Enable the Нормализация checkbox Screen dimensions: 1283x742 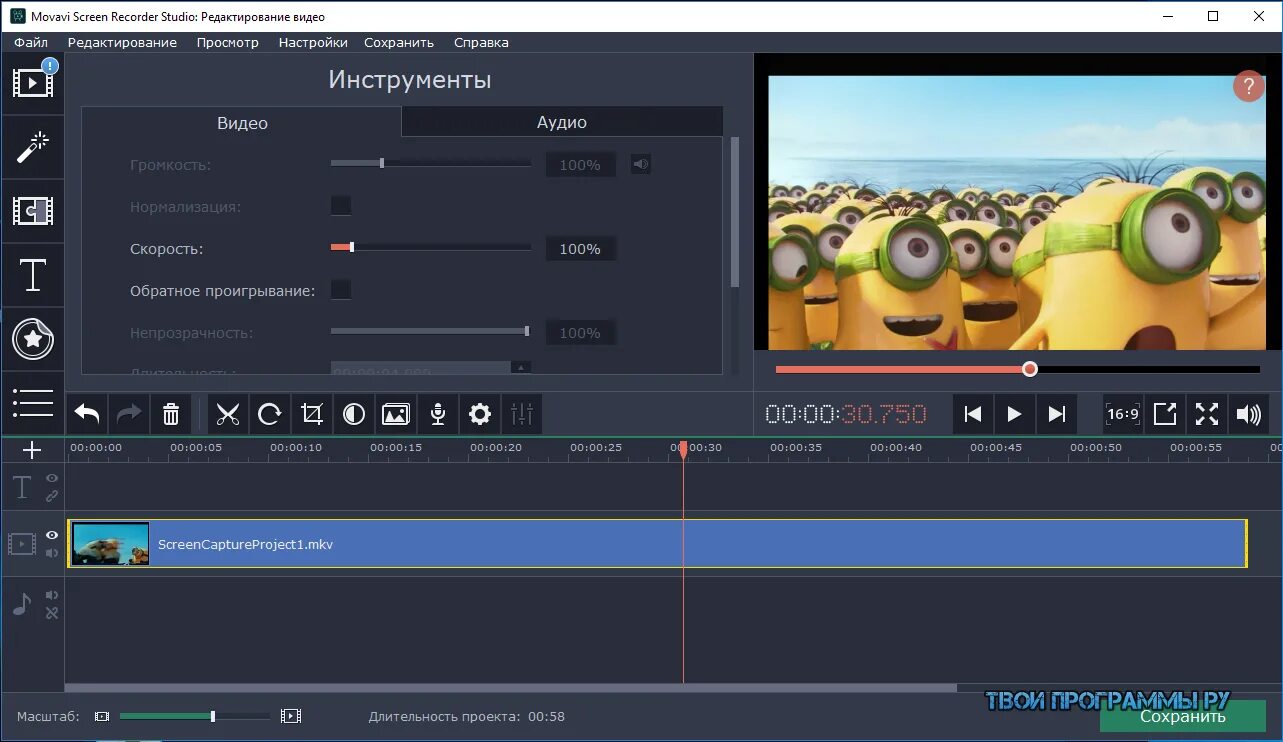[341, 206]
